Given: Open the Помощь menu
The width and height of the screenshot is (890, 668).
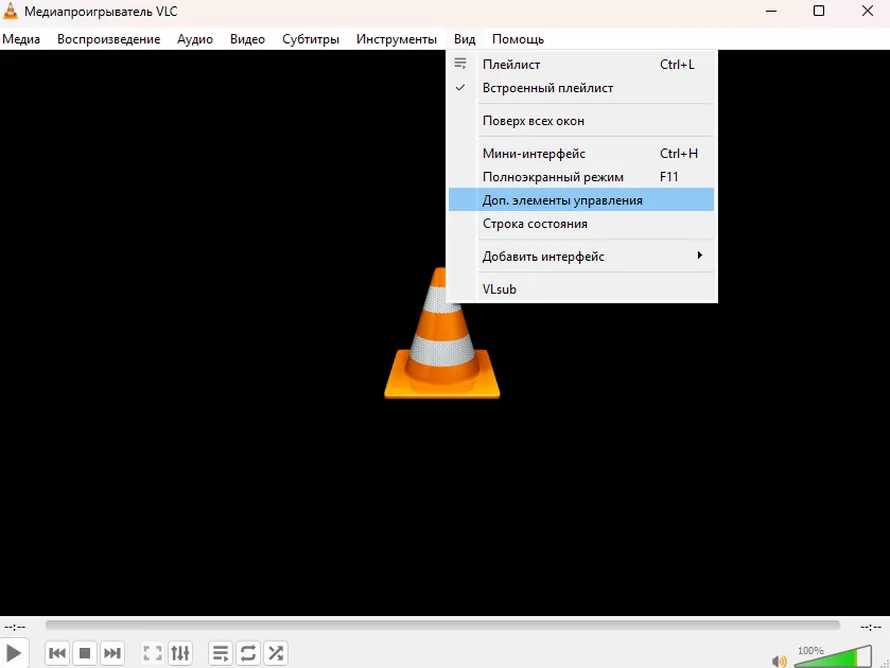Looking at the screenshot, I should click(518, 39).
